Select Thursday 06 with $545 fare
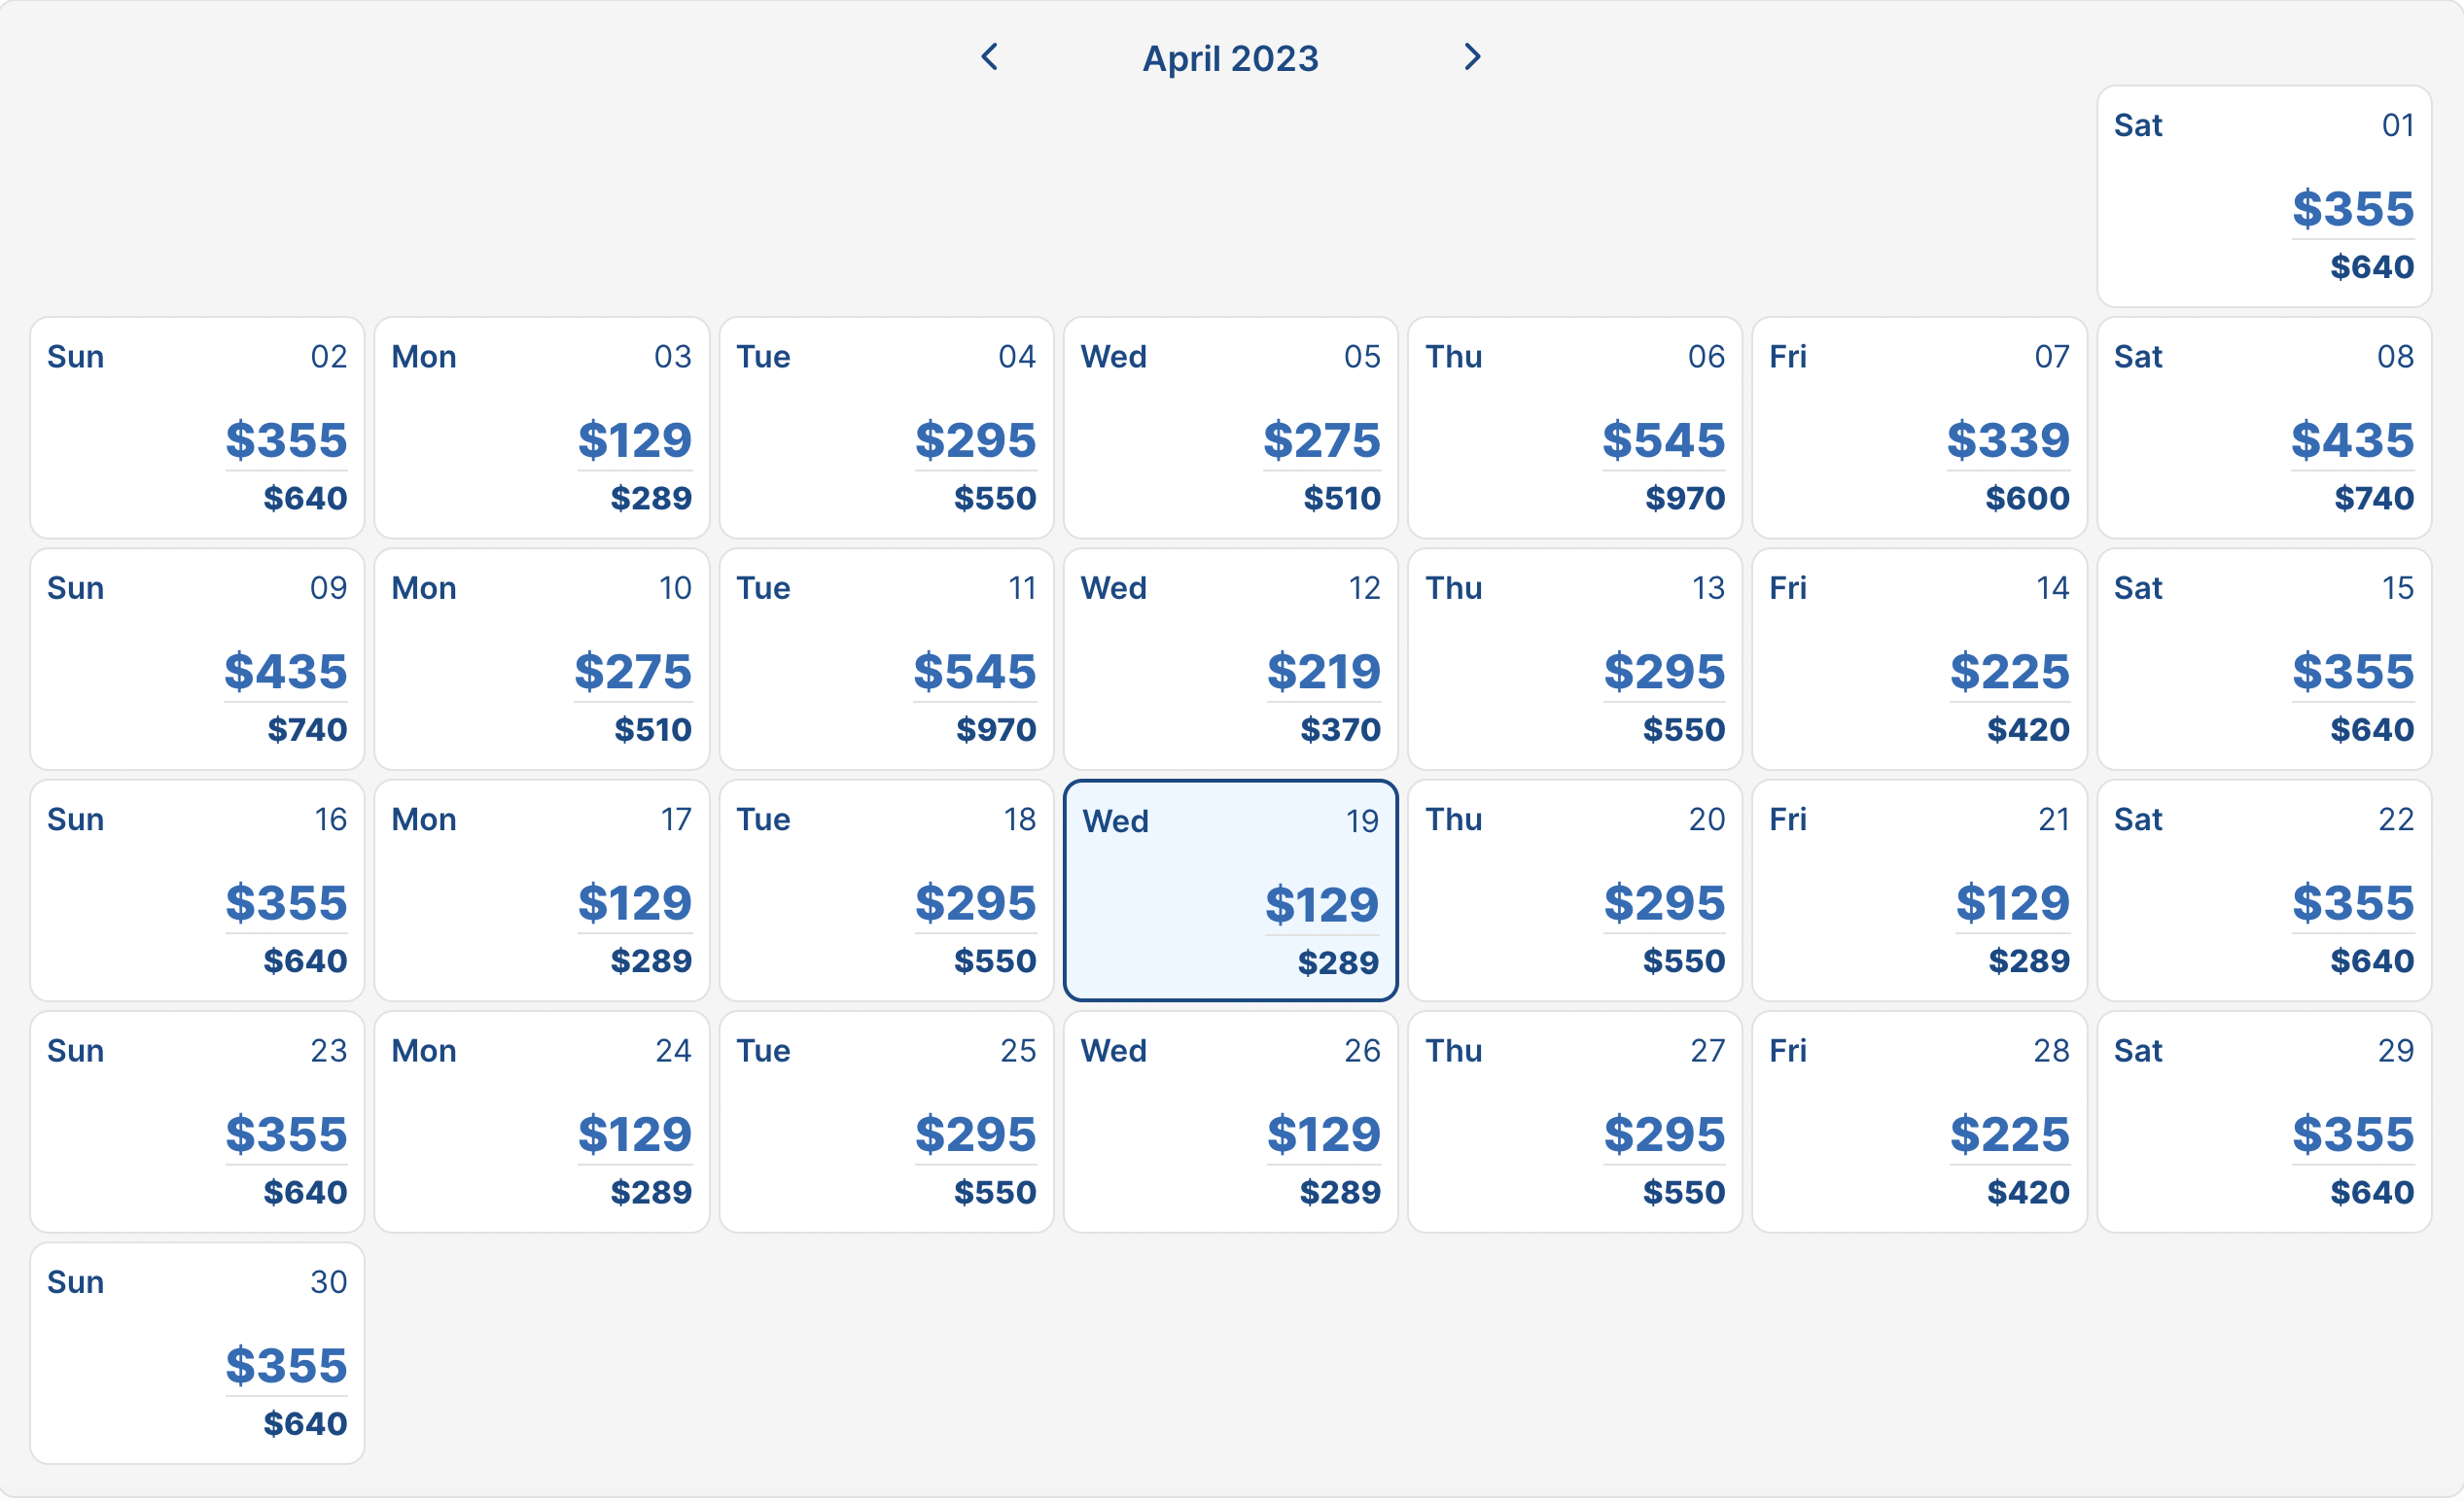Viewport: 2464px width, 1501px height. pyautogui.click(x=1574, y=428)
